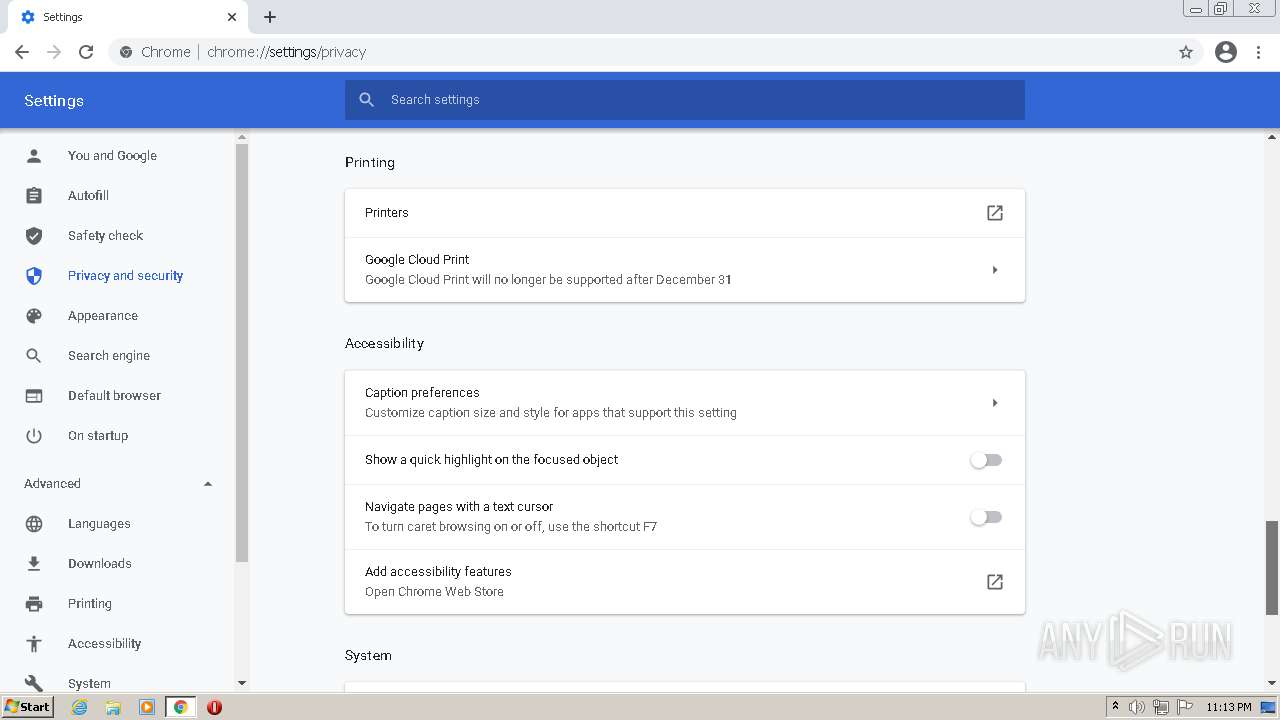Viewport: 1280px width, 720px height.
Task: Toggle quick highlight on focused object
Action: tap(985, 460)
